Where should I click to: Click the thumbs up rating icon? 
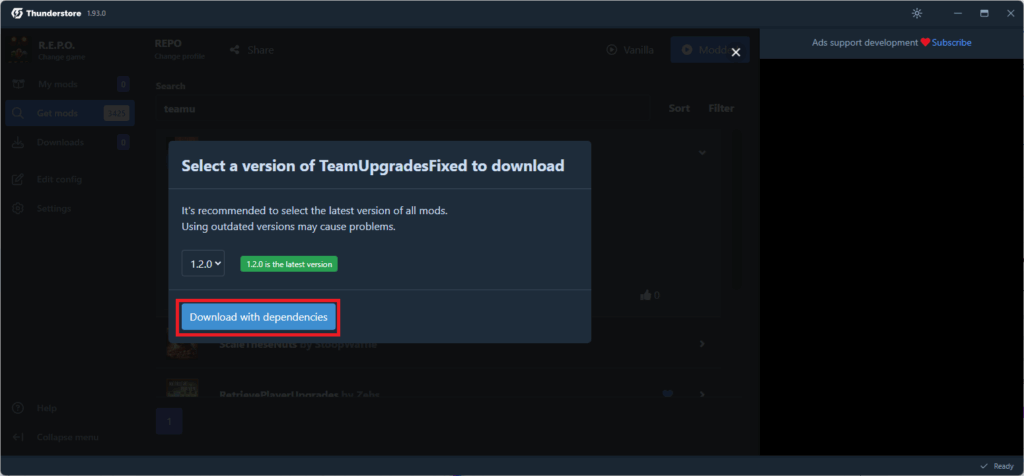tap(646, 295)
